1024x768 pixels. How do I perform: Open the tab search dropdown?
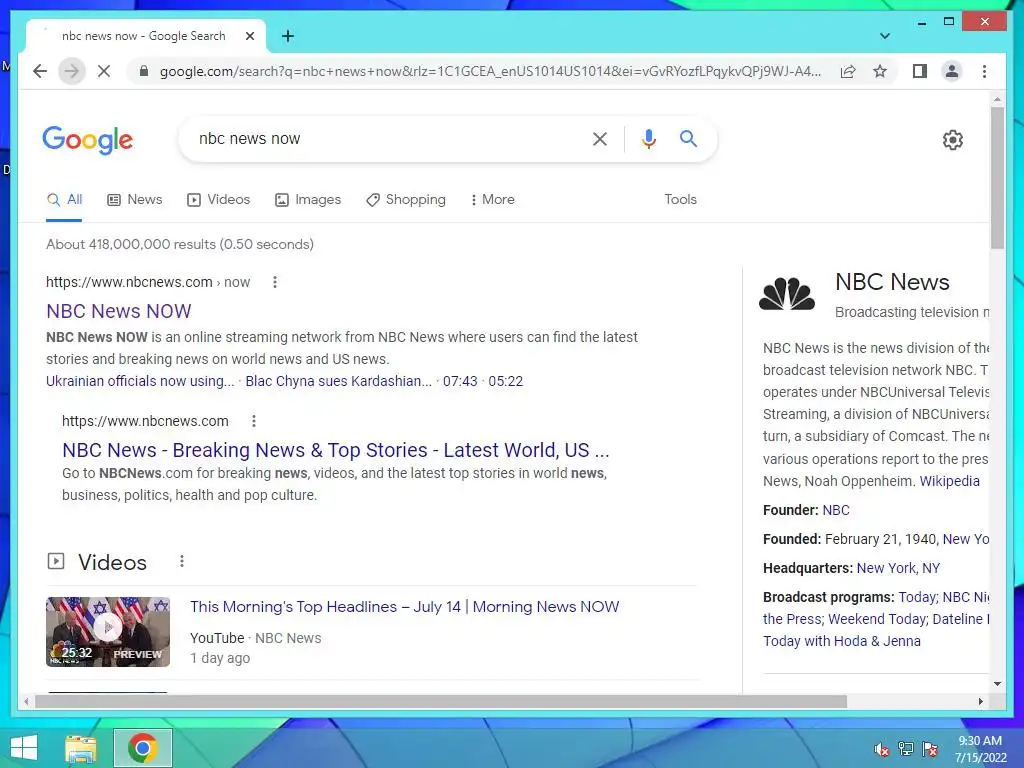[884, 36]
